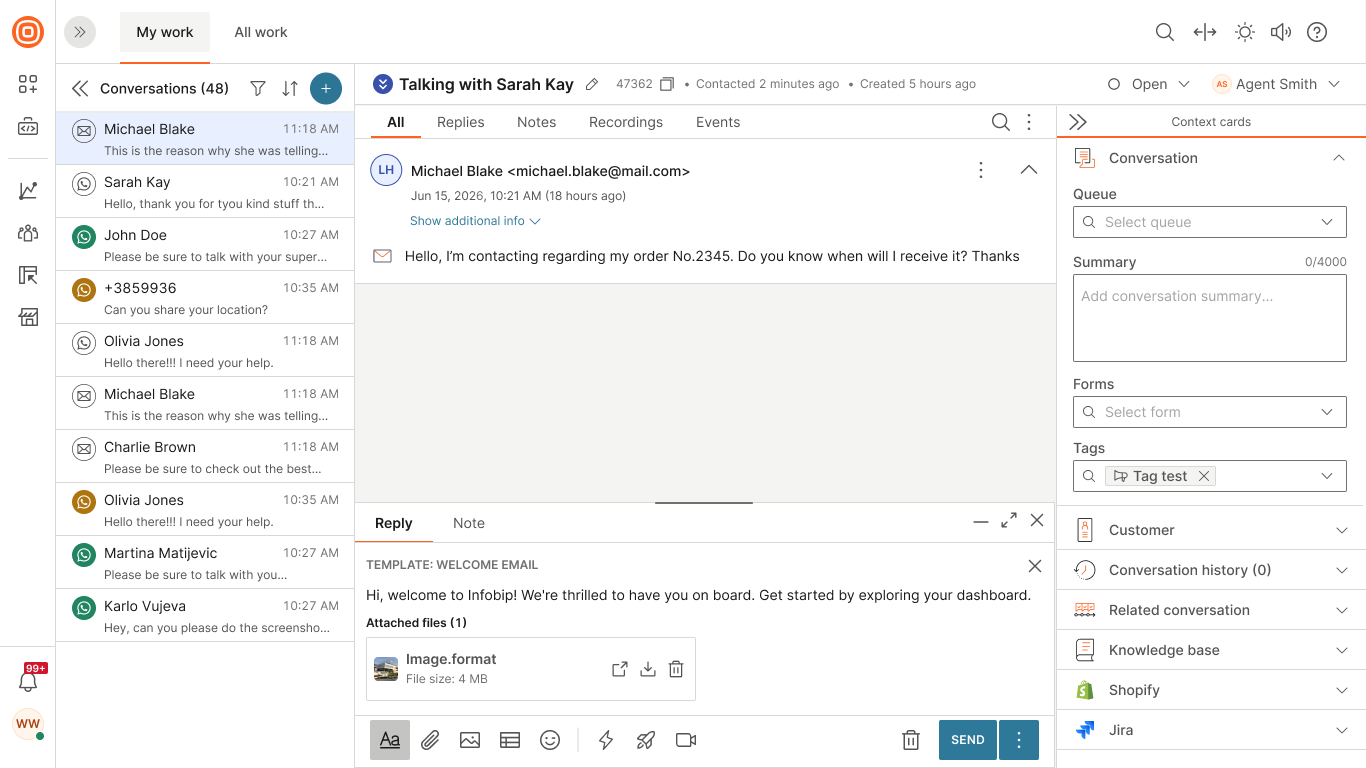
Task: Switch to the Recordings tab
Action: [x=626, y=122]
